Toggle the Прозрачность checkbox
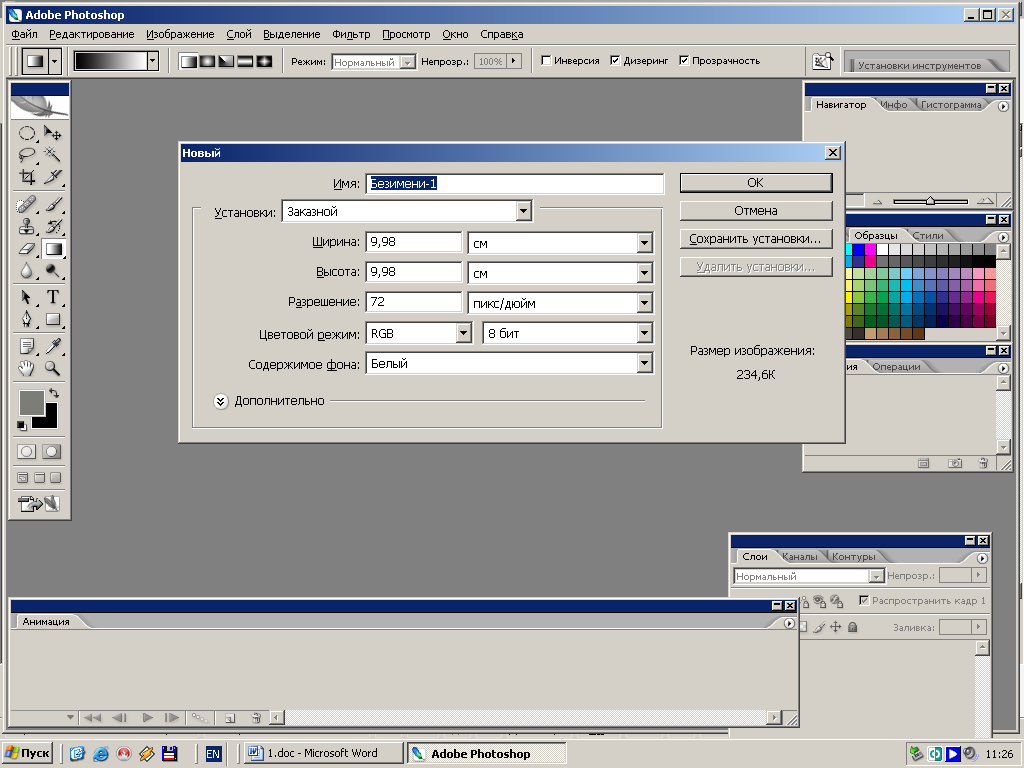The width and height of the screenshot is (1024, 768). 684,61
